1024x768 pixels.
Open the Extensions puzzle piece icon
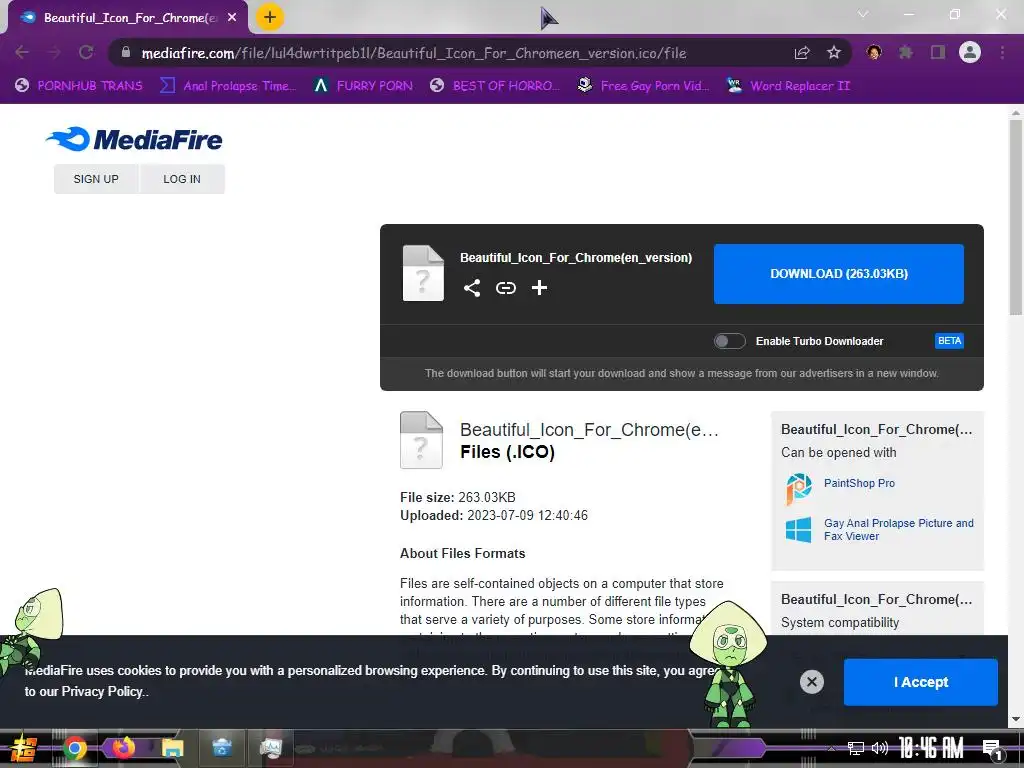[906, 52]
